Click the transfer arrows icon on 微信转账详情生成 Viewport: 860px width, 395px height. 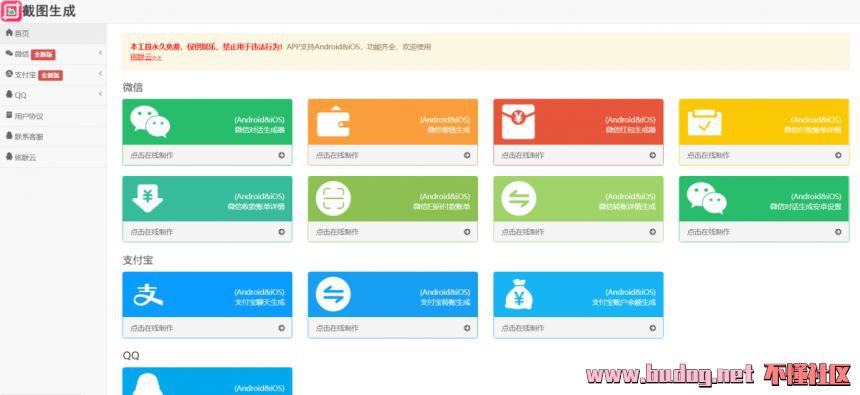pos(518,198)
